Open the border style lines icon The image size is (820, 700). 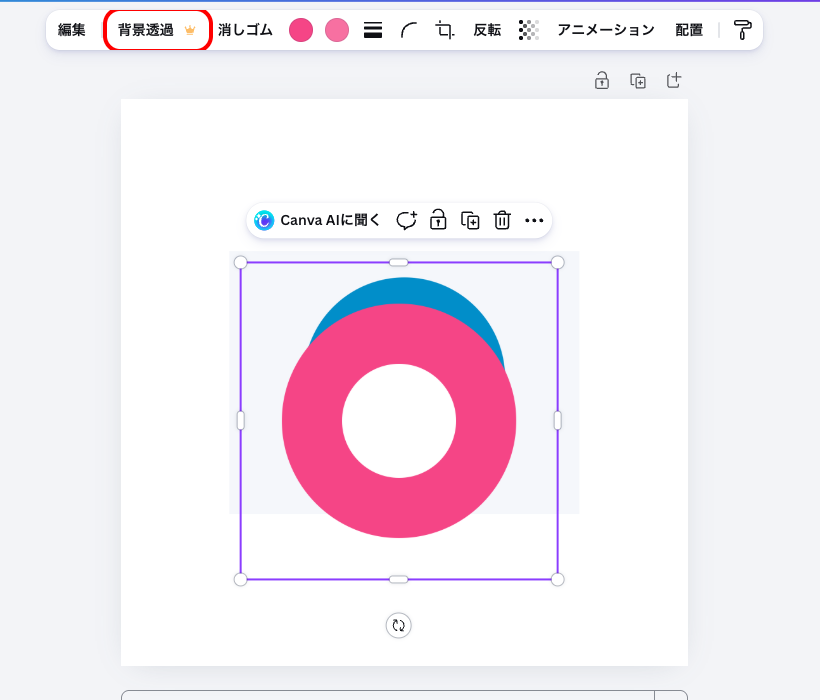coord(373,30)
